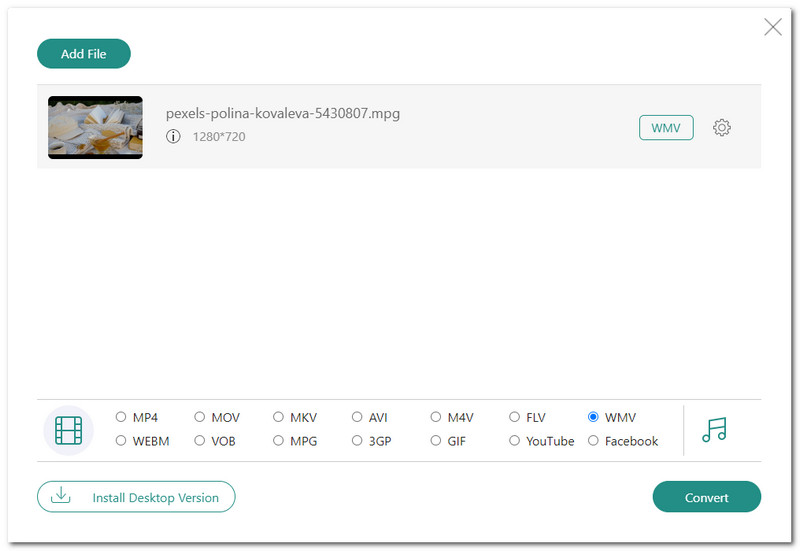Screen dimensions: 800x551
Task: Select the MKV radio option
Action: [x=279, y=417]
